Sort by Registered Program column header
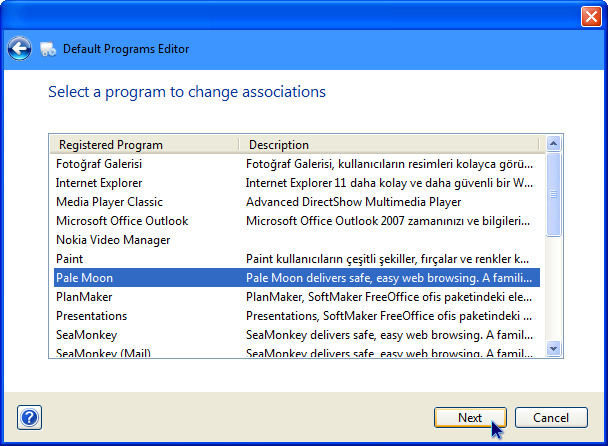 pos(144,145)
